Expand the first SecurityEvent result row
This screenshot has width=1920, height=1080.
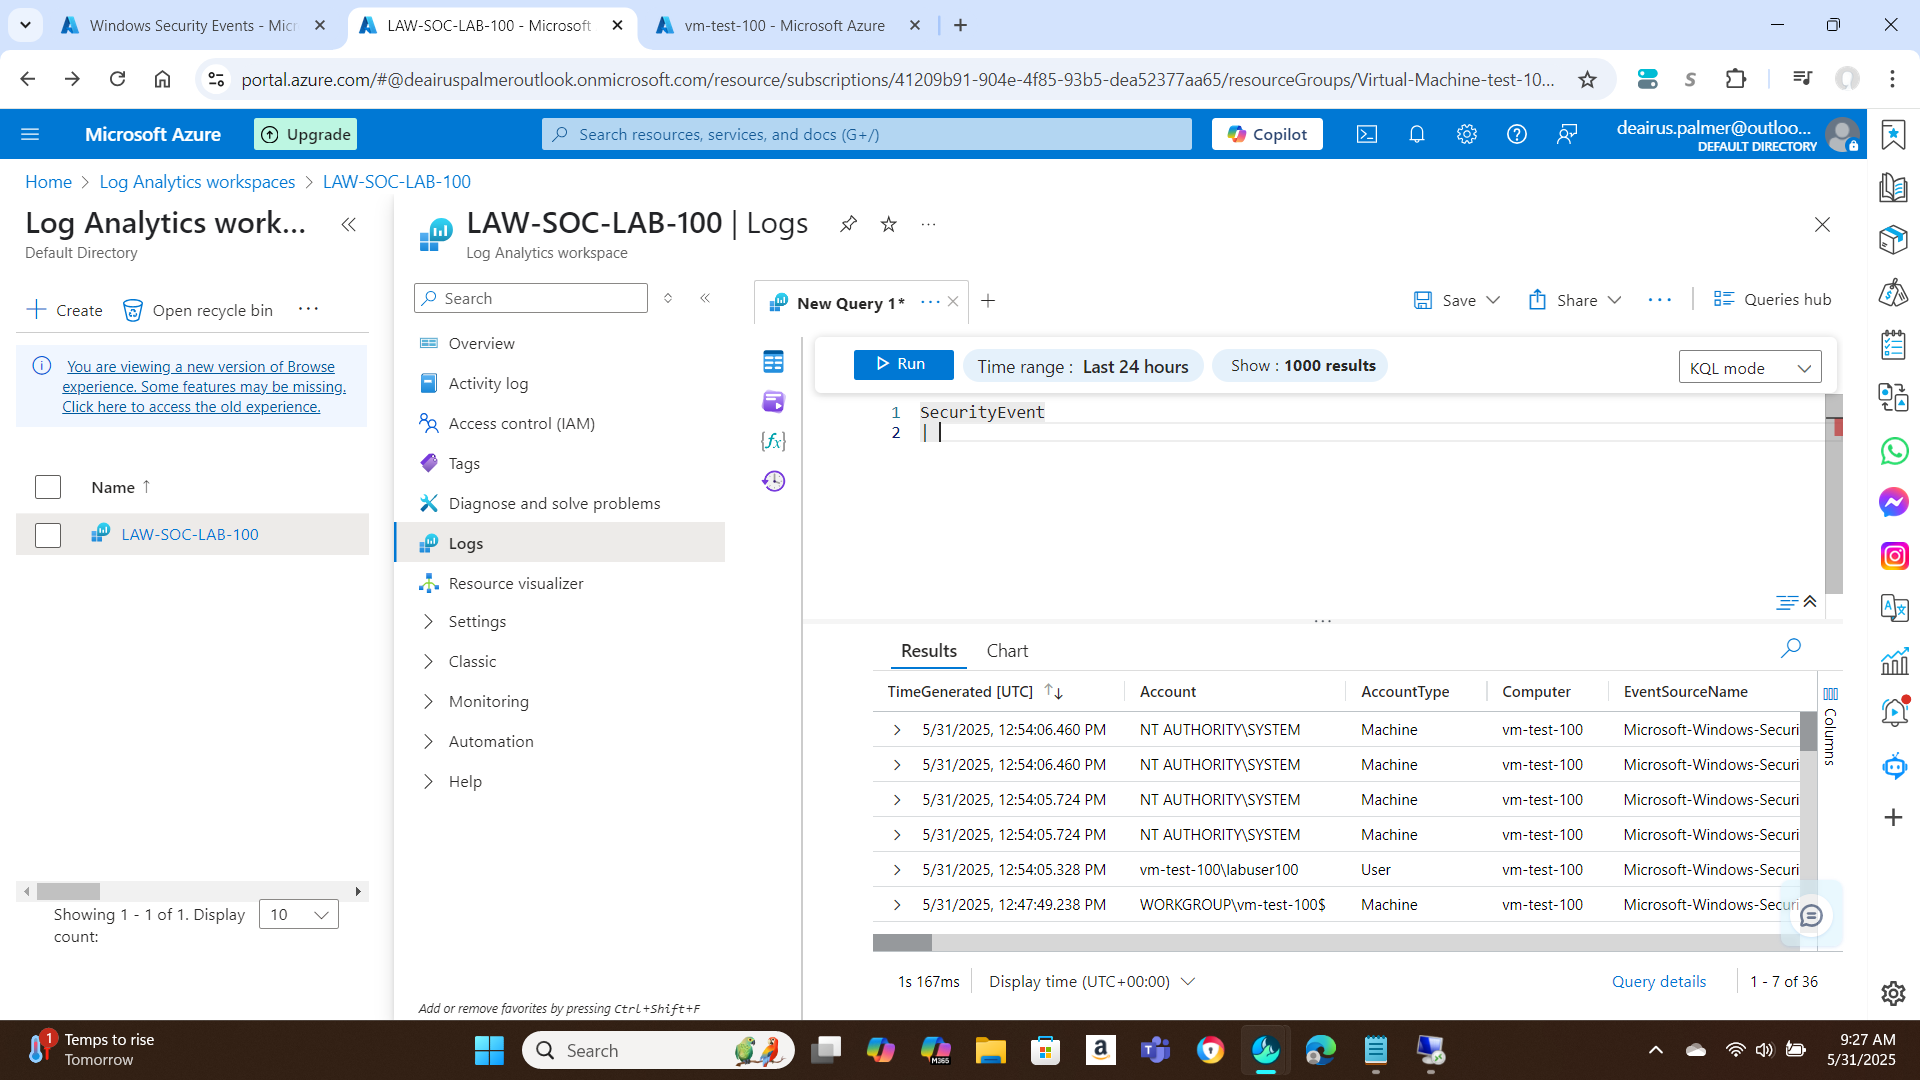pyautogui.click(x=897, y=730)
